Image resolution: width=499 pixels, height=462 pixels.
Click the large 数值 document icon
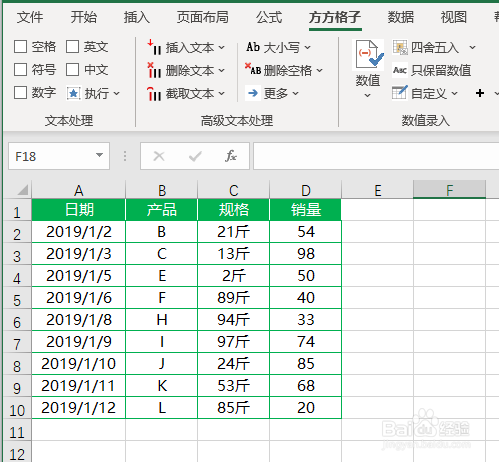point(368,55)
